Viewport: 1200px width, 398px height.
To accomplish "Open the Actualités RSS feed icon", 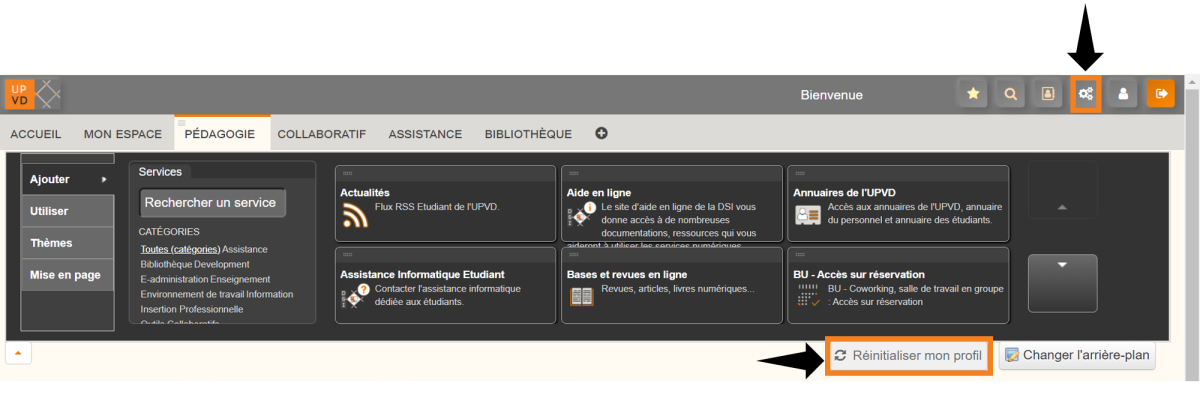I will pos(355,216).
